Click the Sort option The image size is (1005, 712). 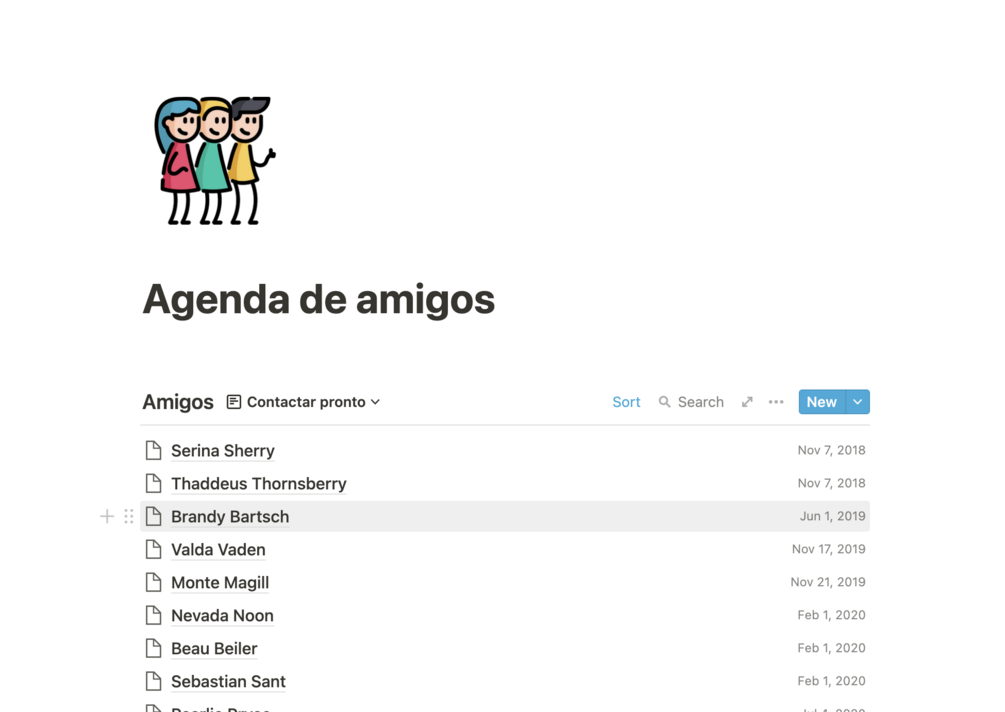tap(626, 402)
